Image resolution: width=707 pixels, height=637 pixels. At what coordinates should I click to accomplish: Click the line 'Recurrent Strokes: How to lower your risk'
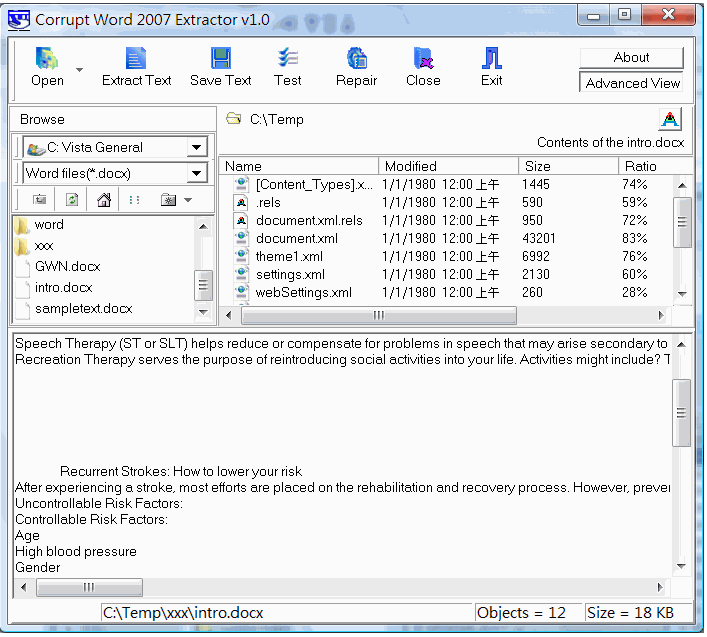pyautogui.click(x=181, y=472)
